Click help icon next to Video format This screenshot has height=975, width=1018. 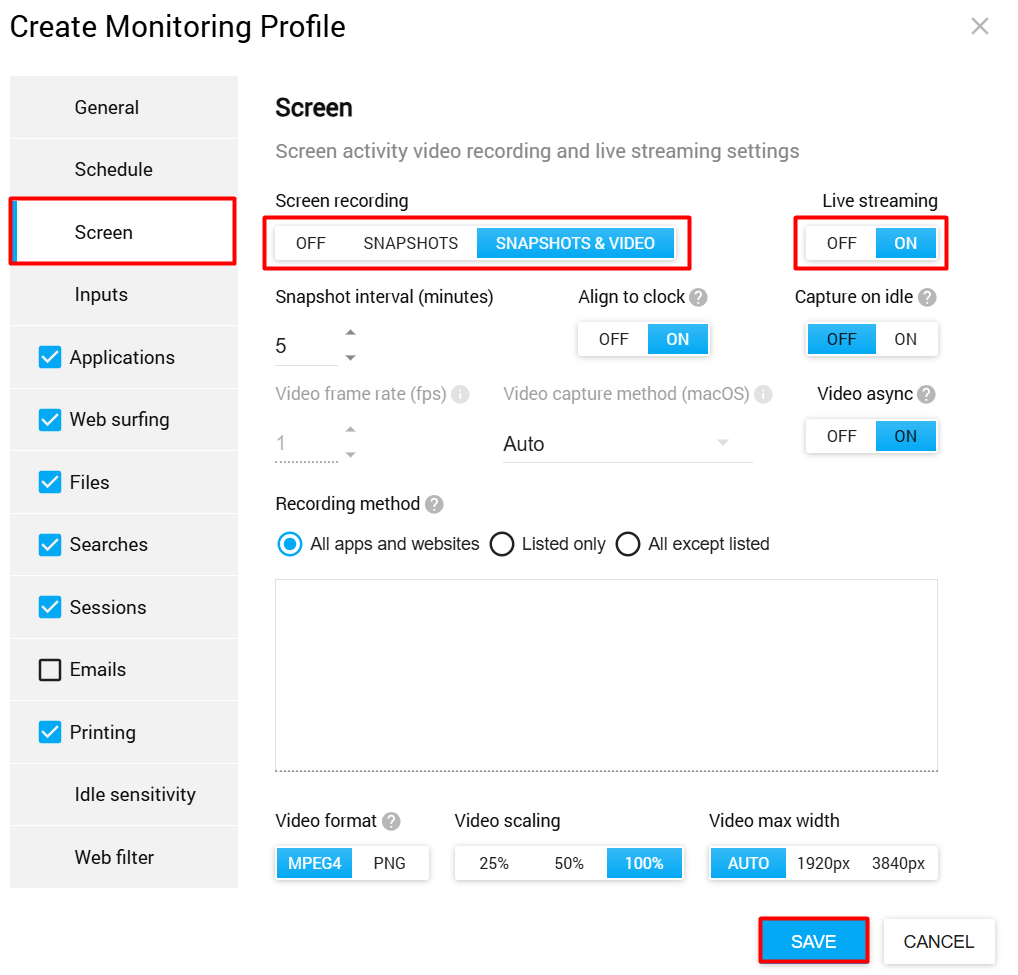tap(391, 821)
